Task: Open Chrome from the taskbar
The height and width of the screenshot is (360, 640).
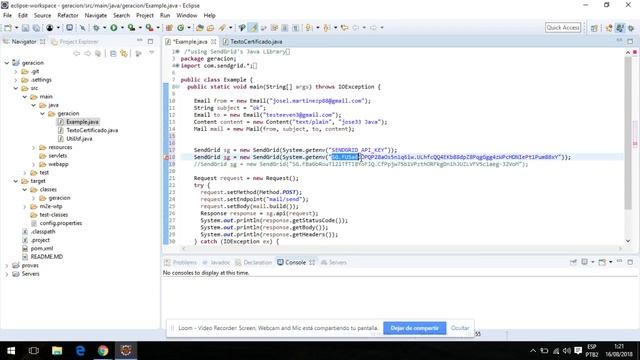Action: click(x=103, y=351)
